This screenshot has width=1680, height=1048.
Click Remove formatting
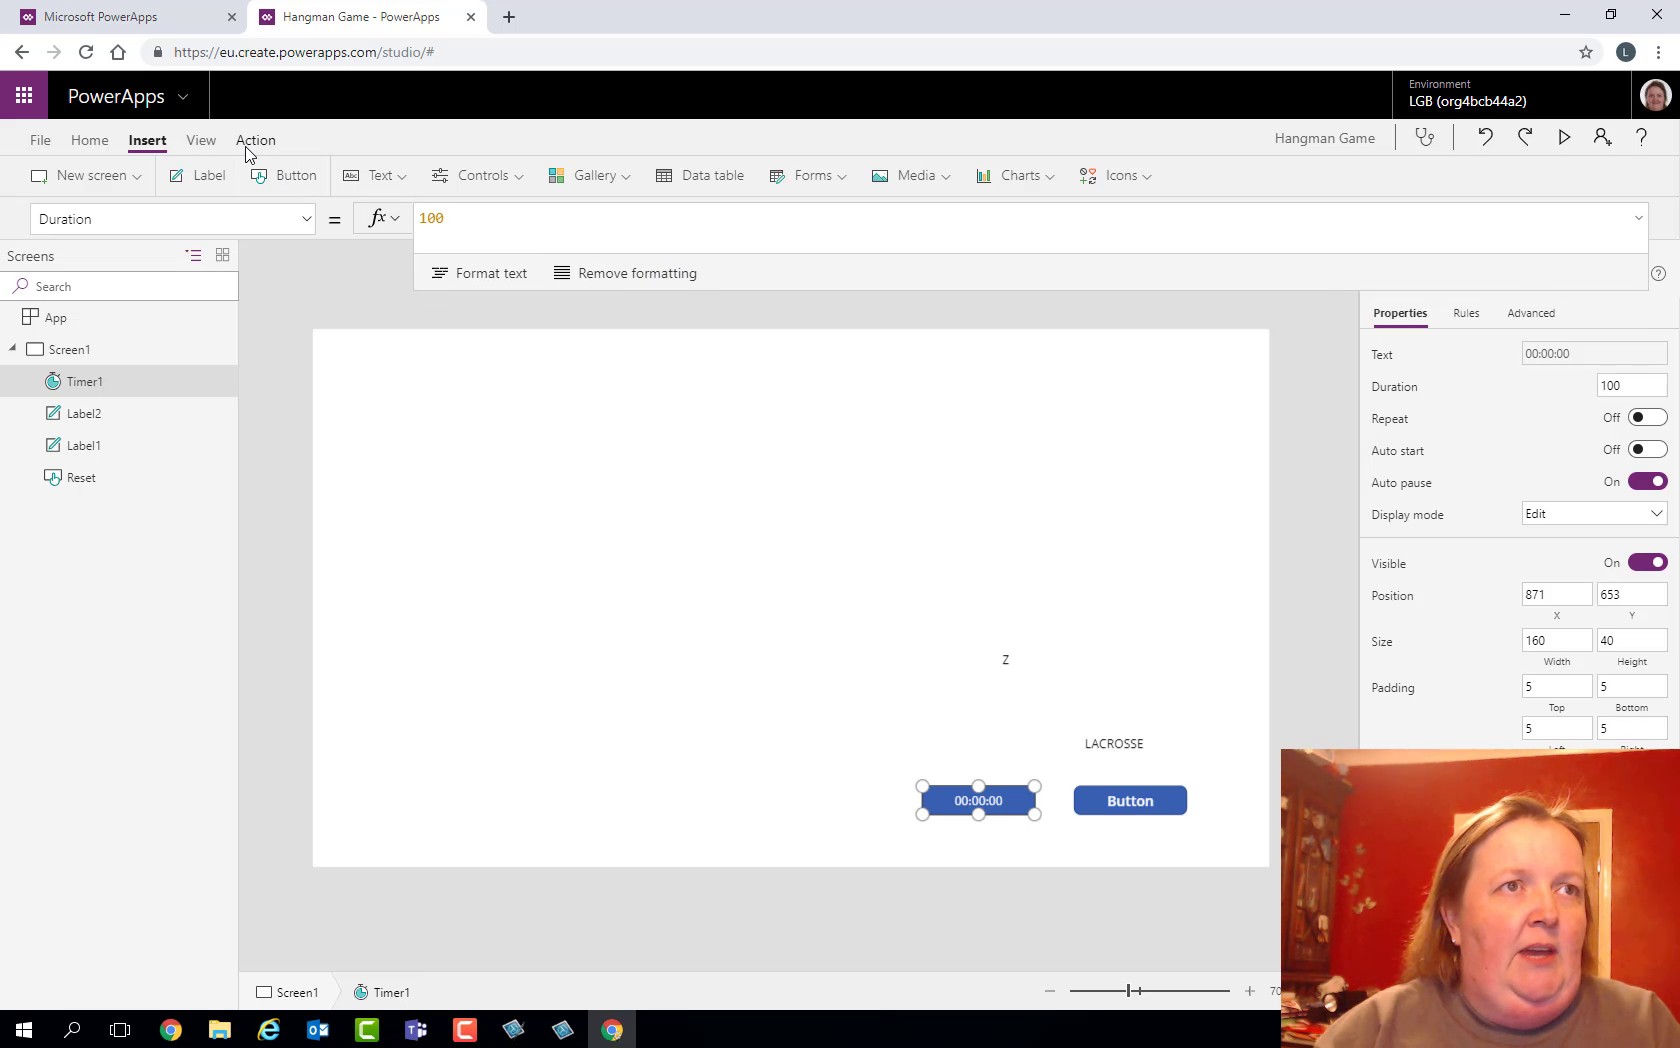tap(625, 273)
